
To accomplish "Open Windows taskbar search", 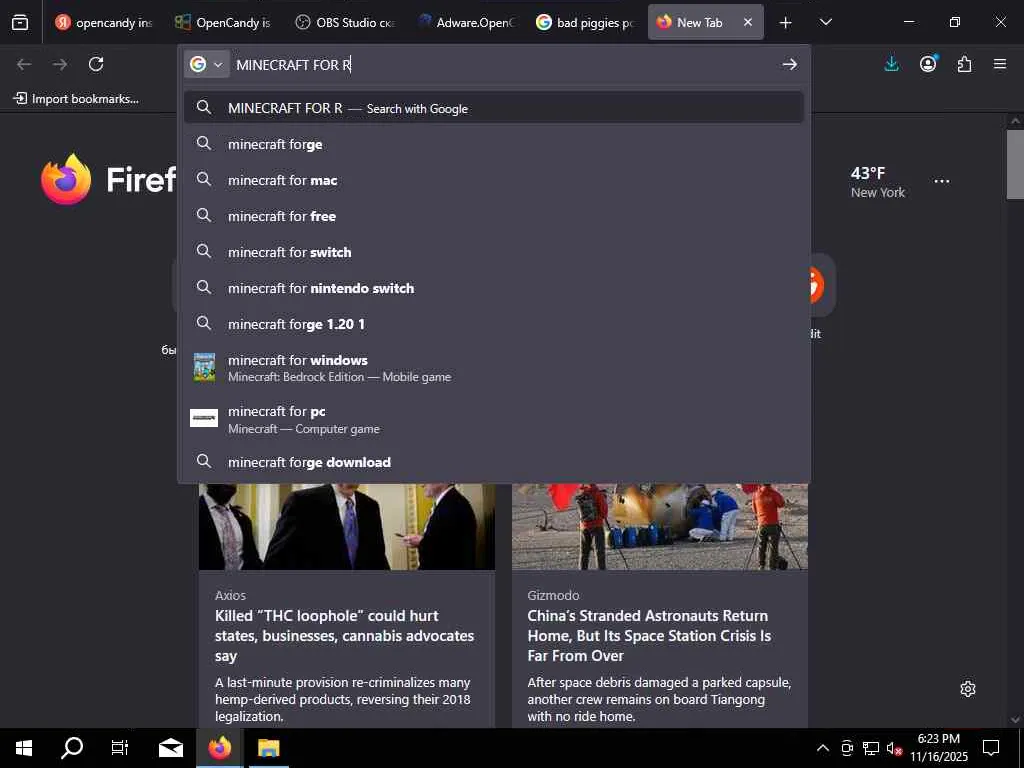I will click(72, 748).
